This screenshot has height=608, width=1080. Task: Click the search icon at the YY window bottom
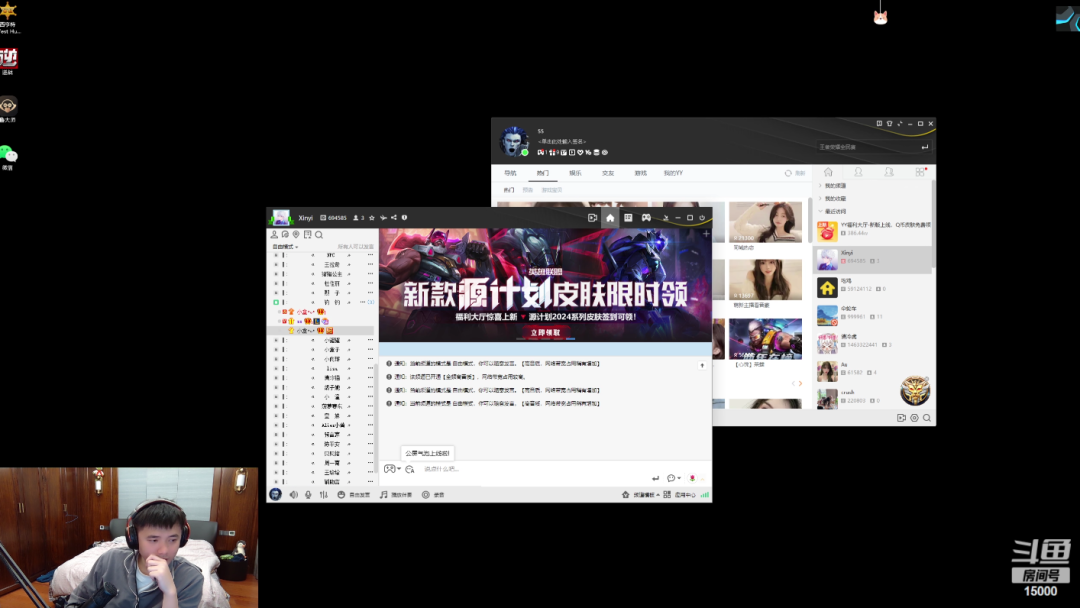tap(927, 418)
